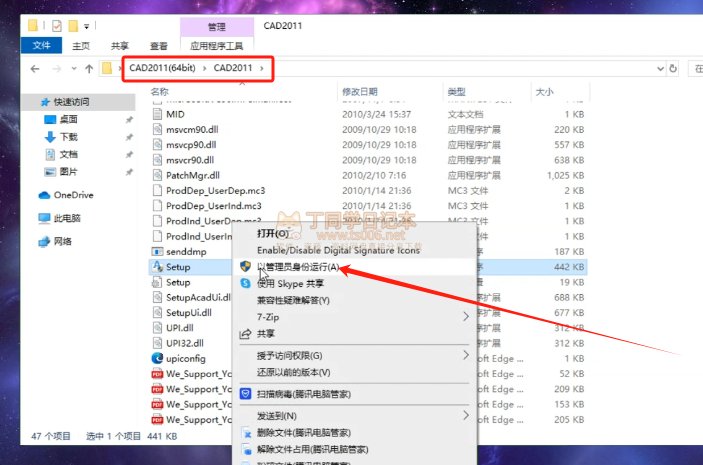The width and height of the screenshot is (703, 465).
Task: Choose the 解除文件占用 (腾讯电脑管家) entry
Action: click(312, 449)
